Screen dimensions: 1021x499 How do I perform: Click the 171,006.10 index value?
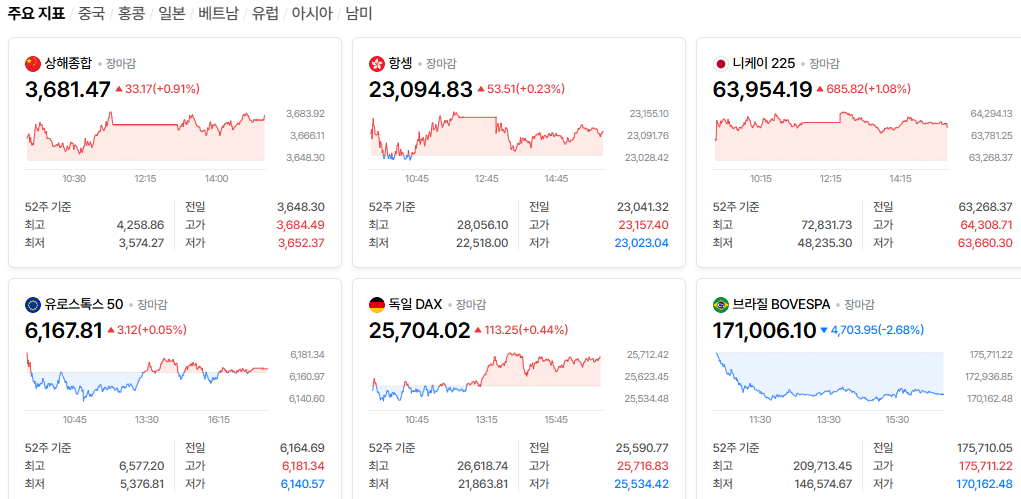coord(764,330)
